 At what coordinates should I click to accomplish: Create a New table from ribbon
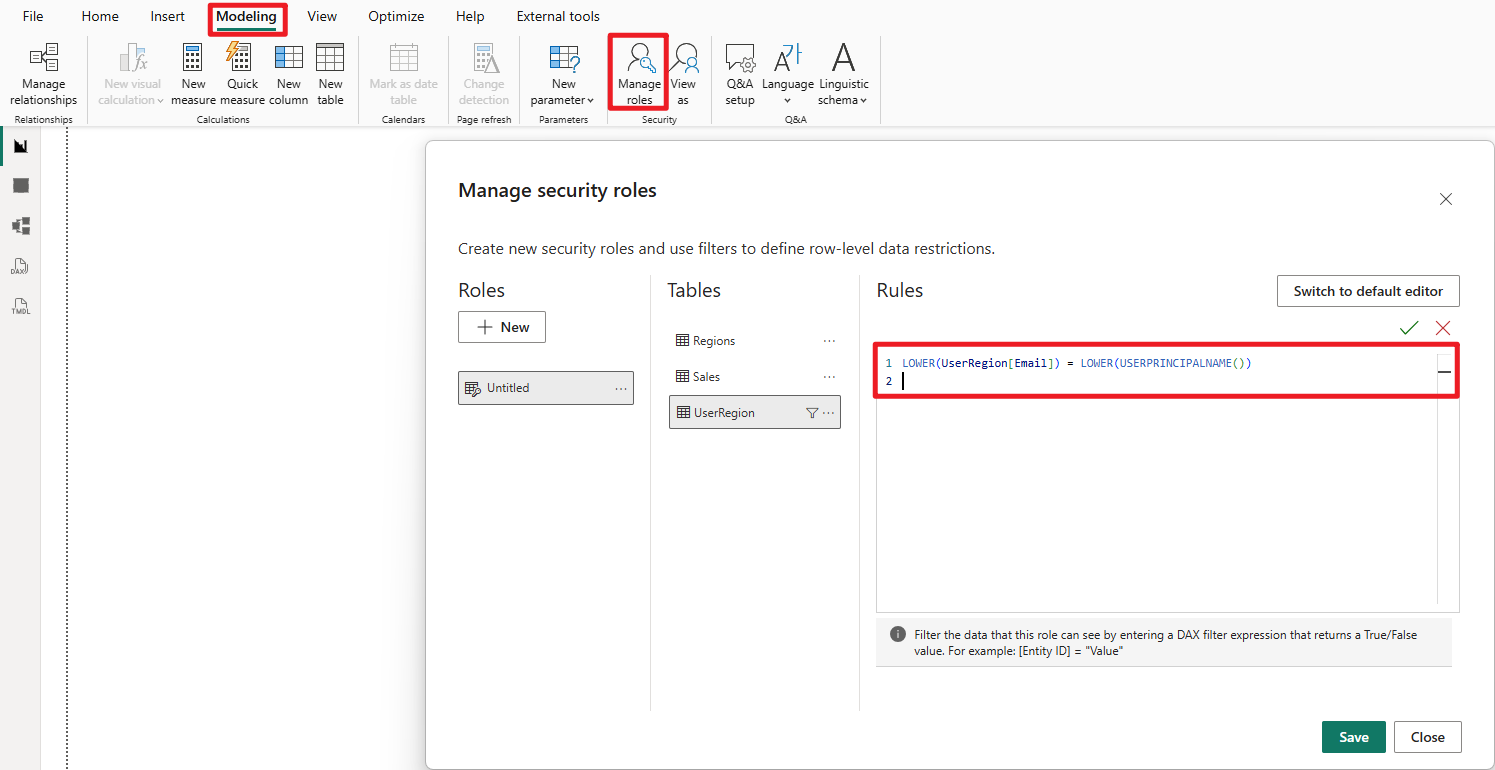330,75
